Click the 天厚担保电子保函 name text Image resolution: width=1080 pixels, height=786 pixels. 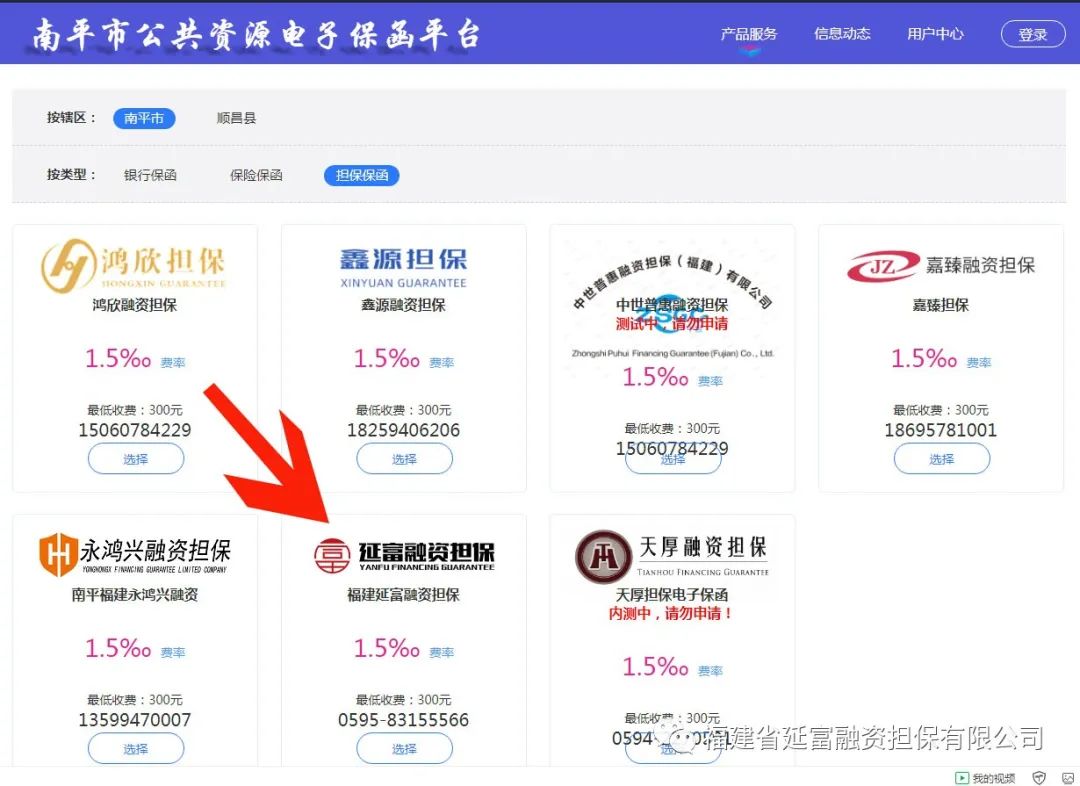click(x=672, y=594)
